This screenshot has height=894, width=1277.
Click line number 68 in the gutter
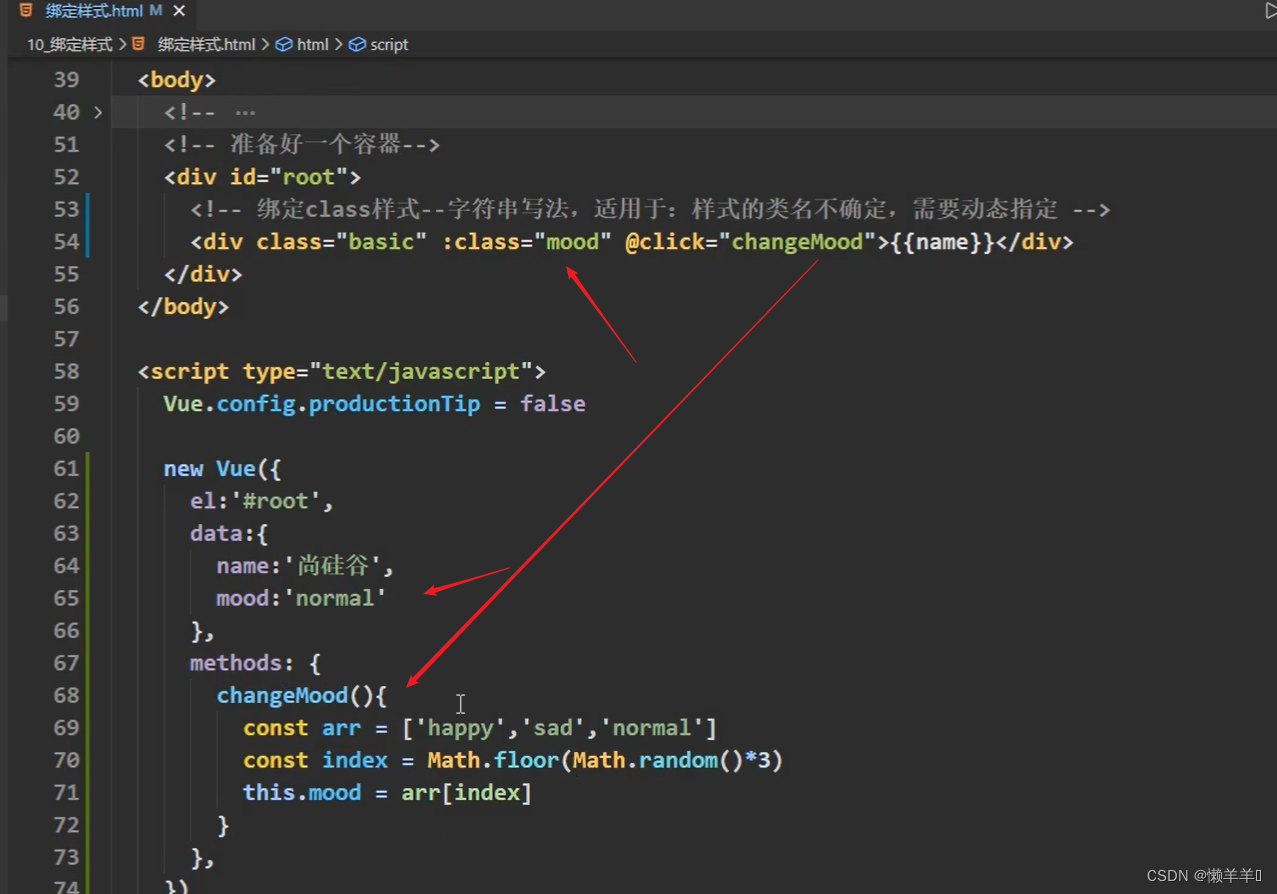[66, 695]
